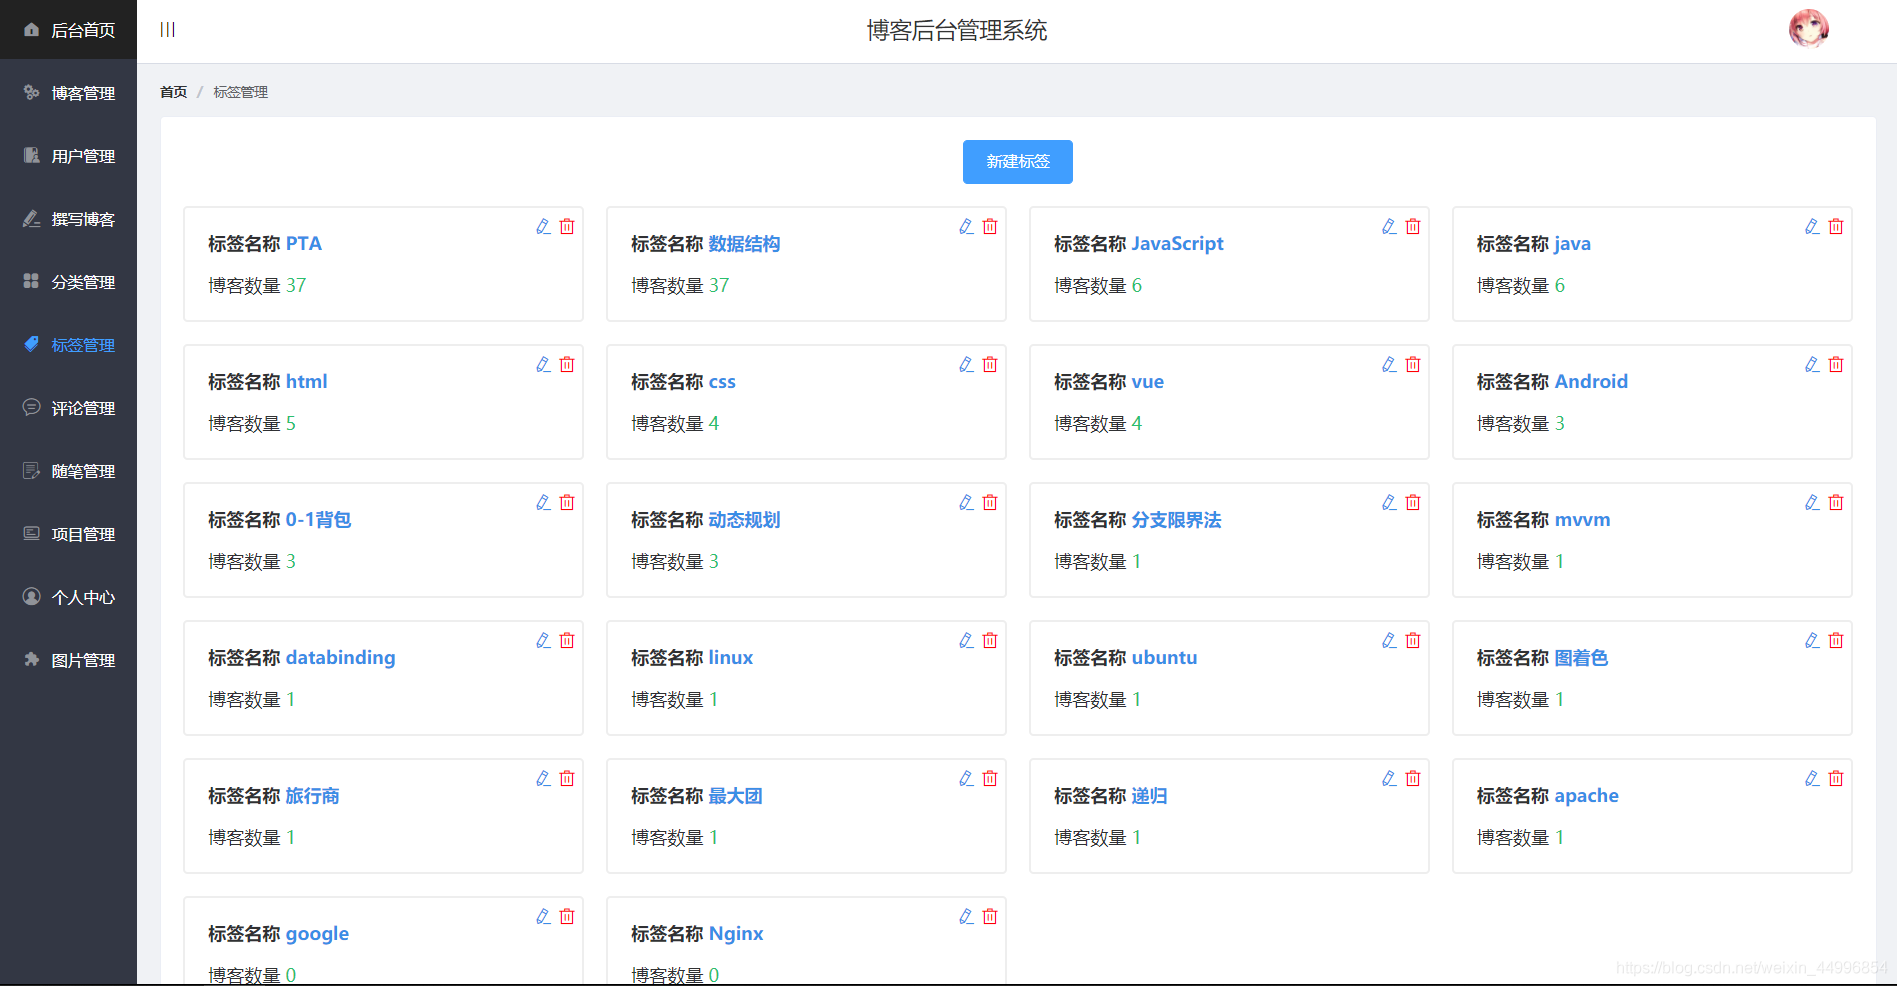
Task: Delete the vue tag
Action: 1413,364
